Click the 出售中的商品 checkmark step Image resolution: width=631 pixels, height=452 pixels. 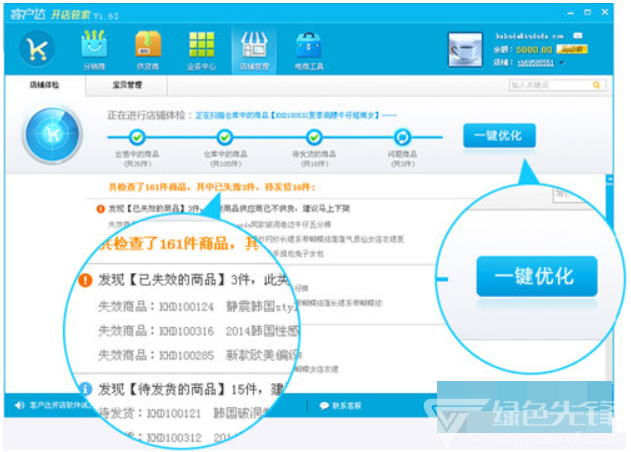tap(137, 137)
